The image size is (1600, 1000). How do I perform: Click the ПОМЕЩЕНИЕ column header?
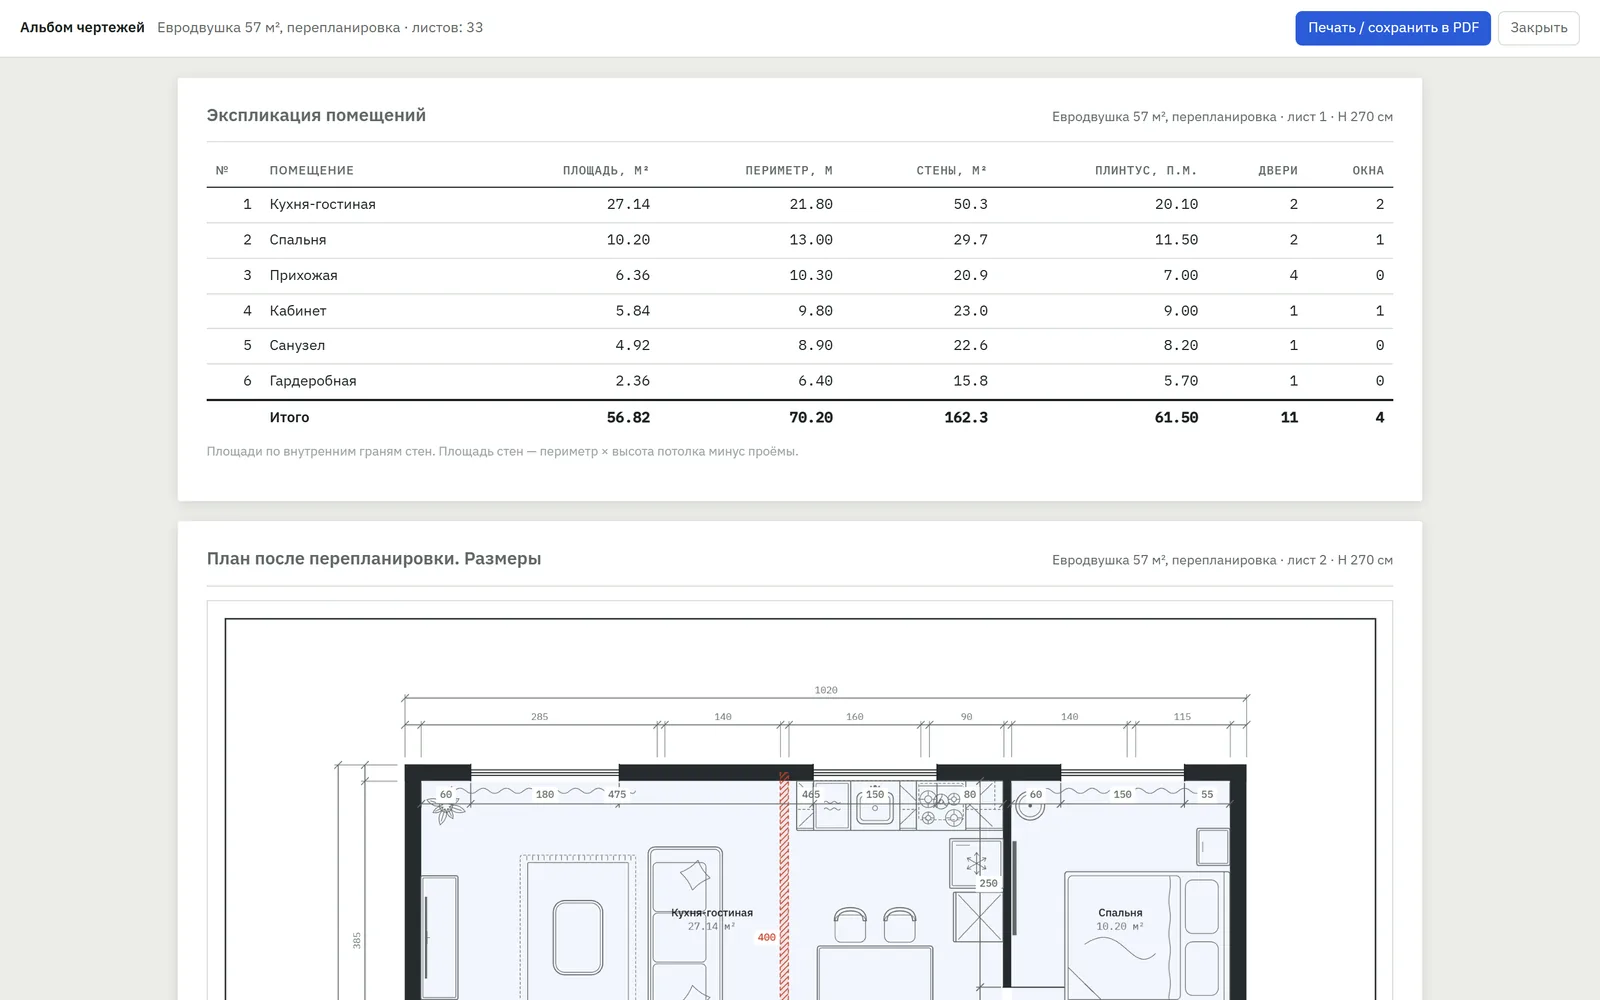pyautogui.click(x=311, y=170)
